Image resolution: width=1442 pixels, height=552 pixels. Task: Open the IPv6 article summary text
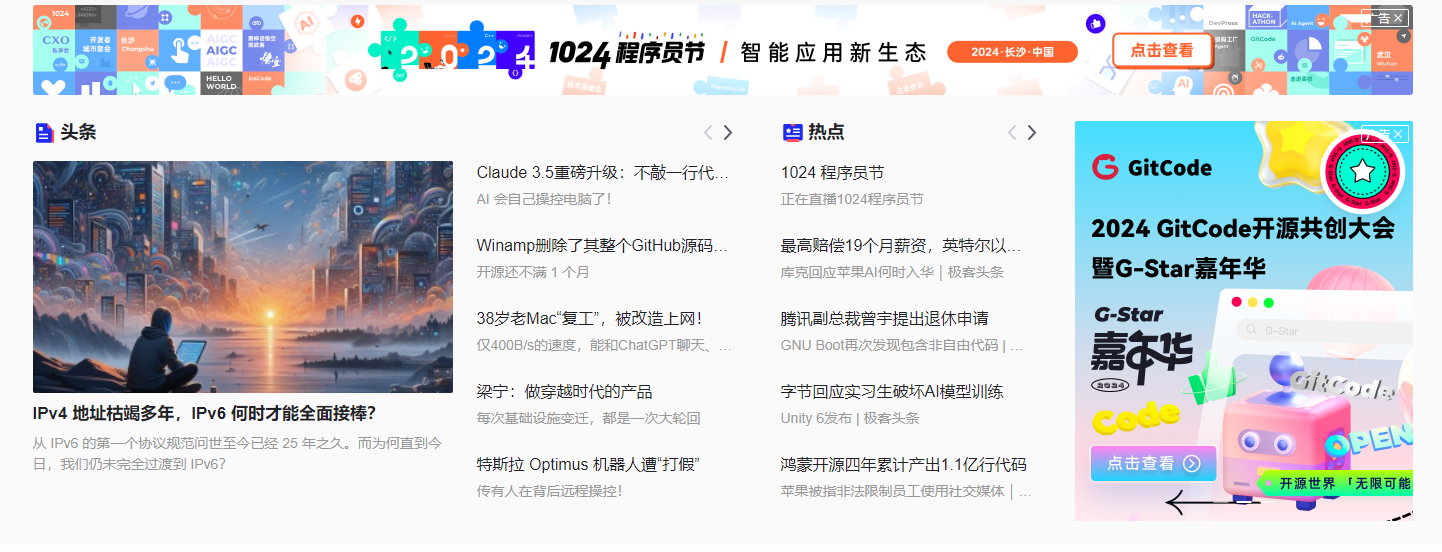coord(238,453)
